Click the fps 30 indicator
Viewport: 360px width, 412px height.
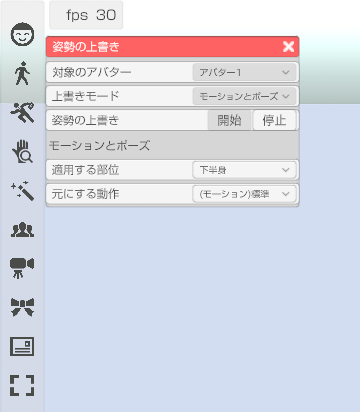[x=86, y=15]
